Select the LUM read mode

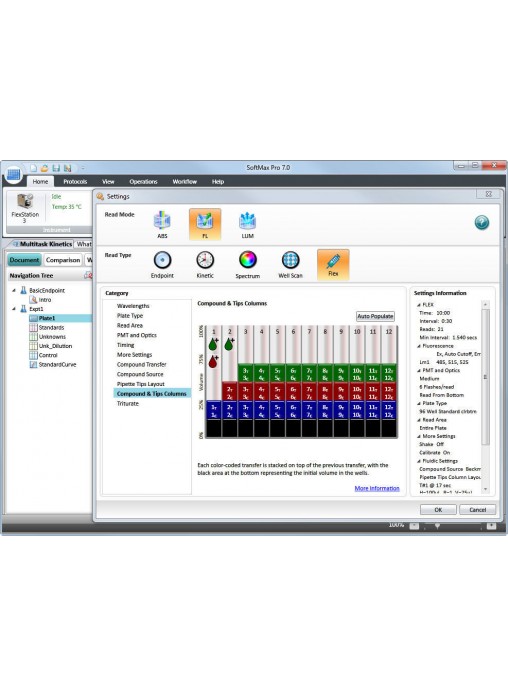pos(247,225)
